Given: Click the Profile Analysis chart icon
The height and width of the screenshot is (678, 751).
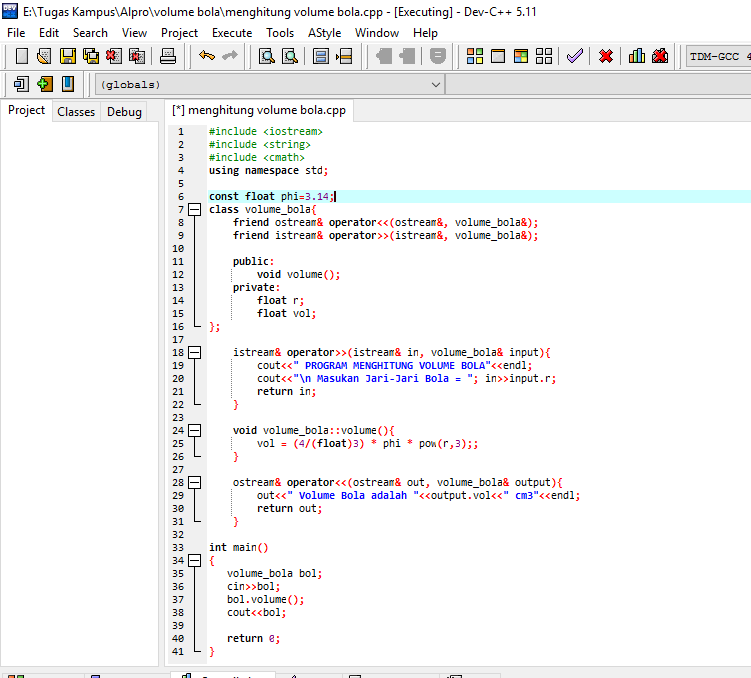Looking at the screenshot, I should pos(637,56).
